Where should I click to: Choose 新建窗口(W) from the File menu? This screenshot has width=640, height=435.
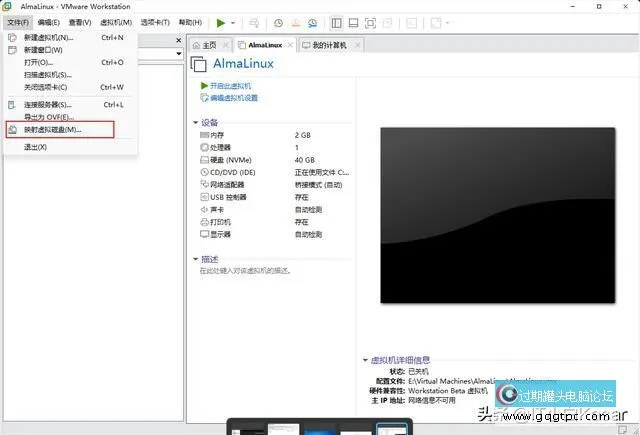point(70,50)
